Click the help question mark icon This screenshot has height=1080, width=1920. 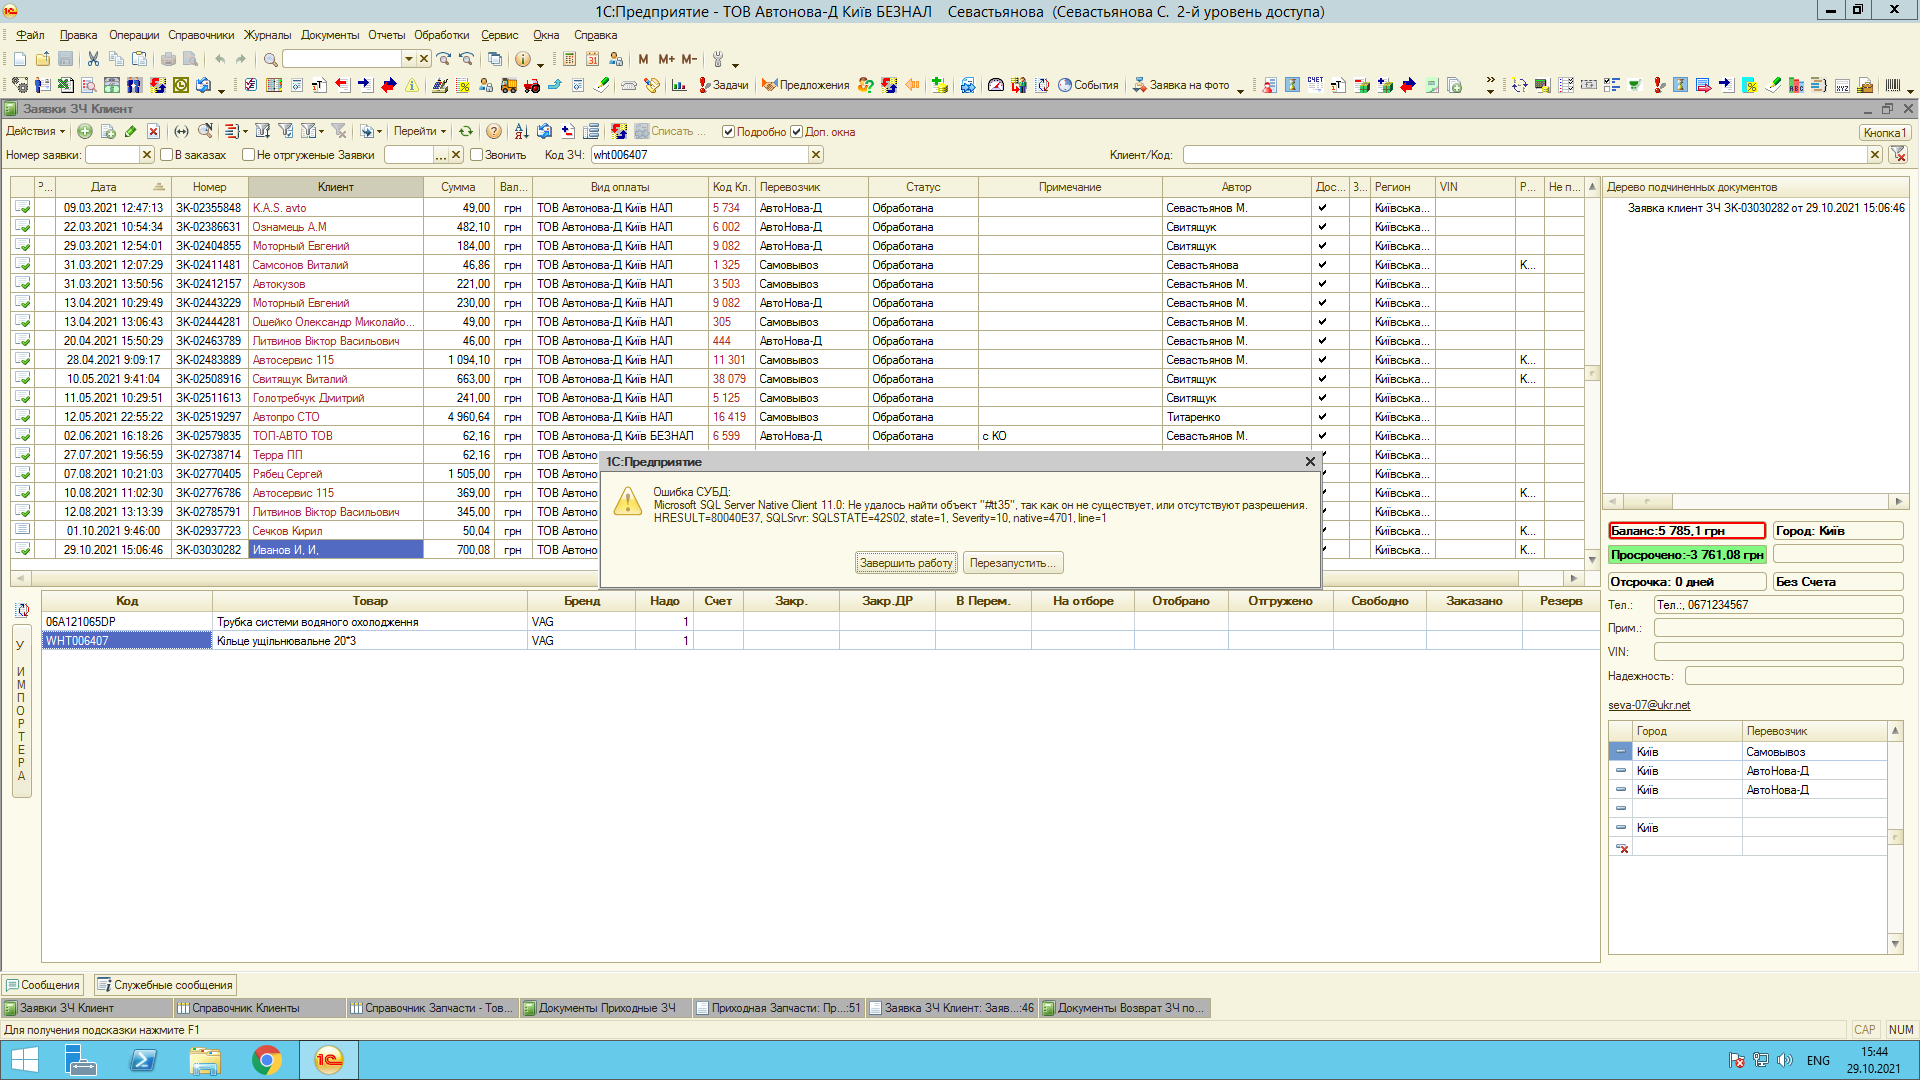coord(494,132)
